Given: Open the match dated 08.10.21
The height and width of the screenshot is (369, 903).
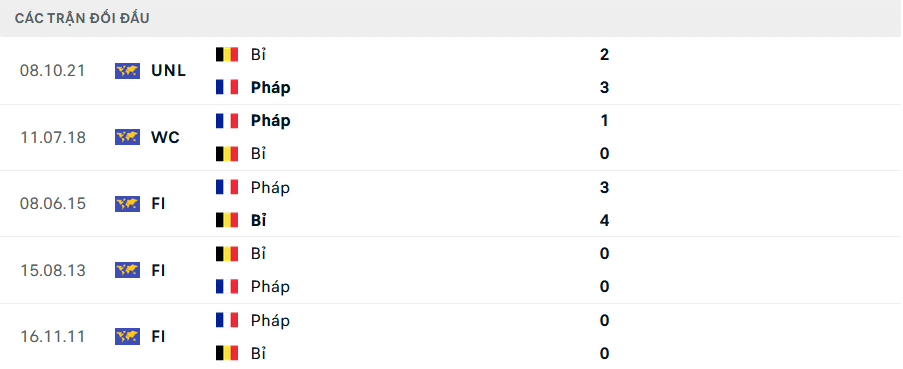Looking at the screenshot, I should (452, 71).
